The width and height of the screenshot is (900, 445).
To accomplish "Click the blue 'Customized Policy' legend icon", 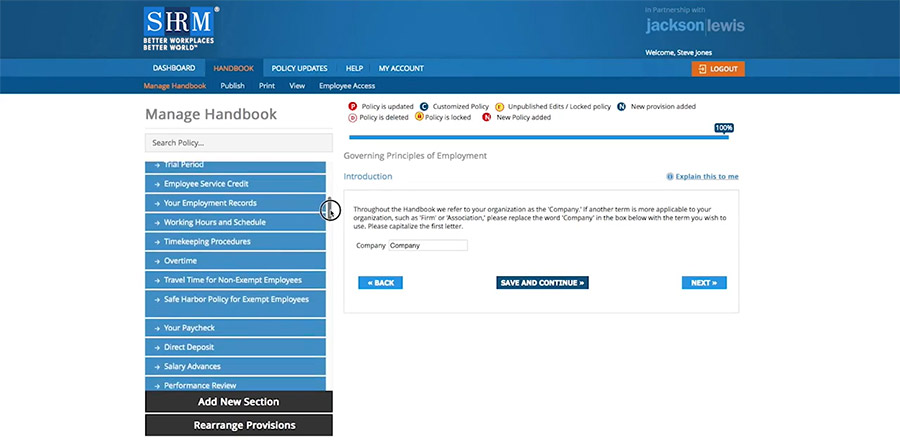I will pyautogui.click(x=424, y=106).
